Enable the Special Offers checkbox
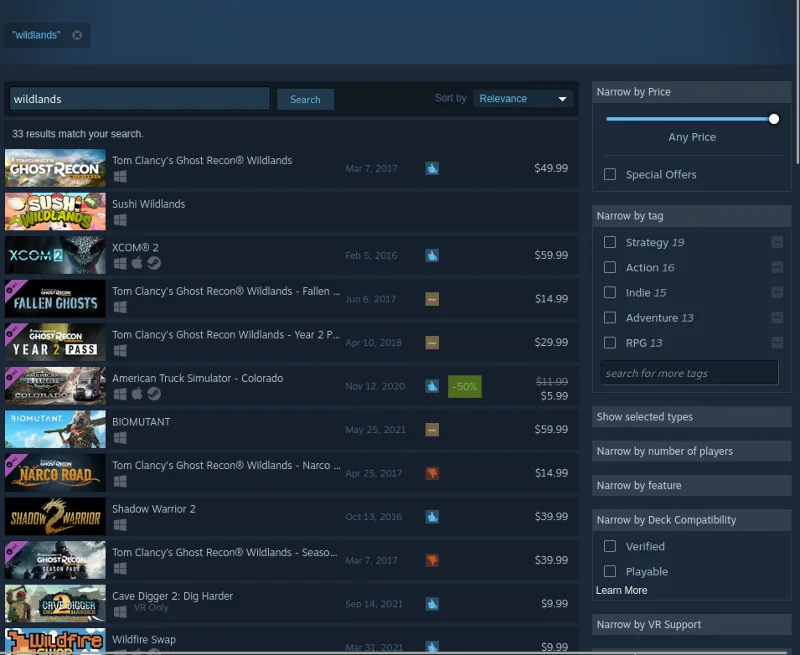This screenshot has height=655, width=800. [610, 174]
